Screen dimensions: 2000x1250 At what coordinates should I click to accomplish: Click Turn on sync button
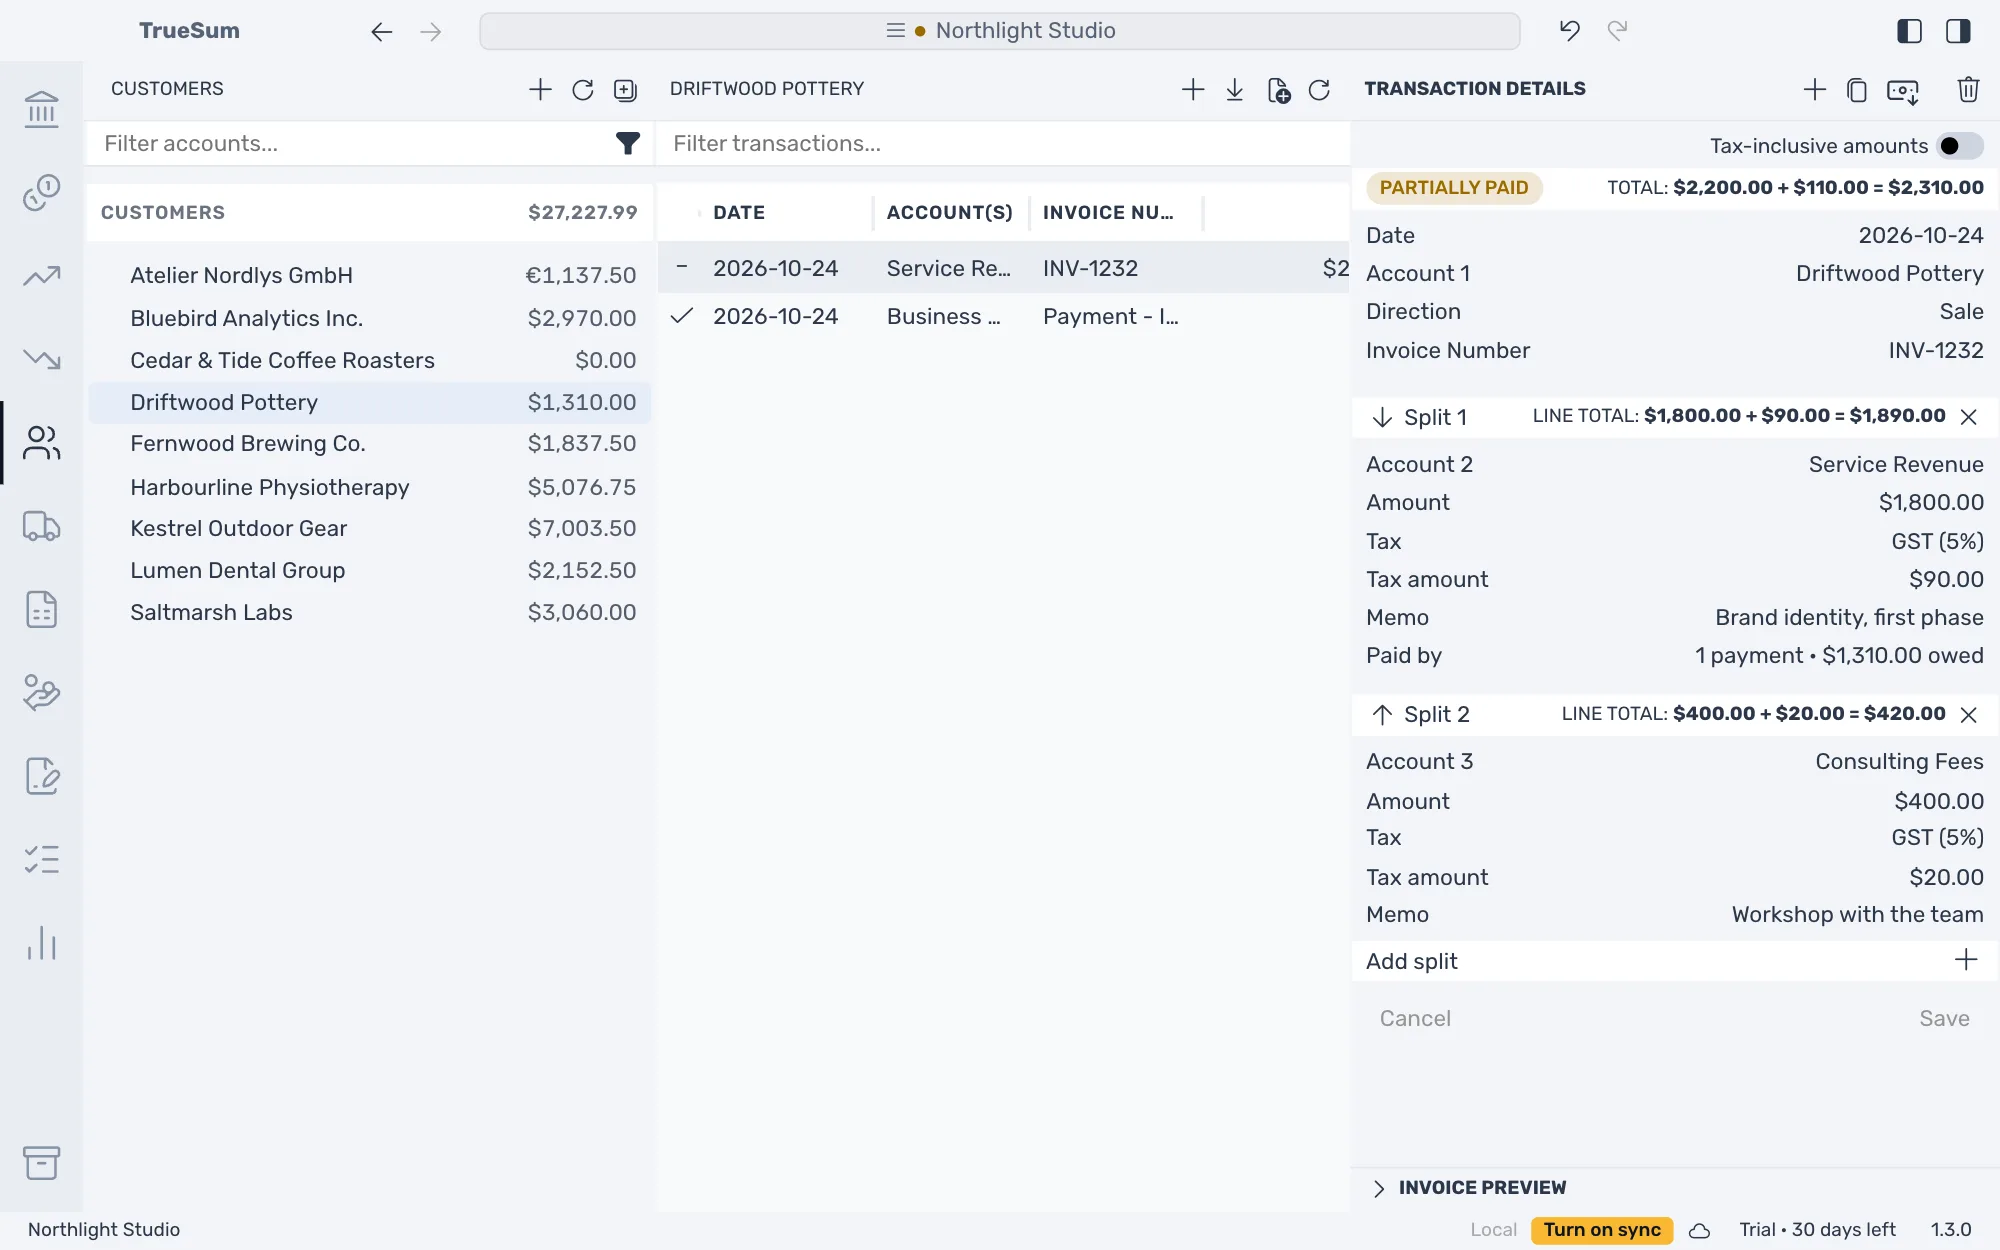click(1602, 1230)
